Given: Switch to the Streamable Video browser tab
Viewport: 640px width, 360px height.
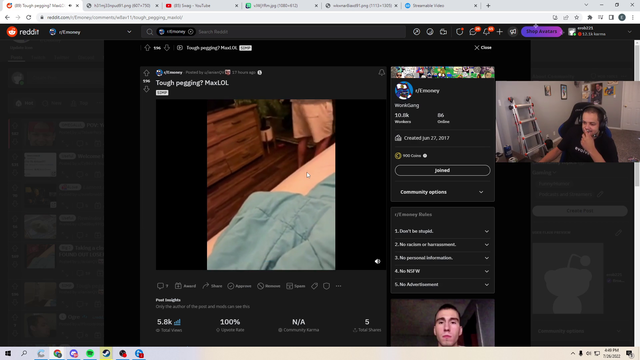Looking at the screenshot, I should point(440,6).
